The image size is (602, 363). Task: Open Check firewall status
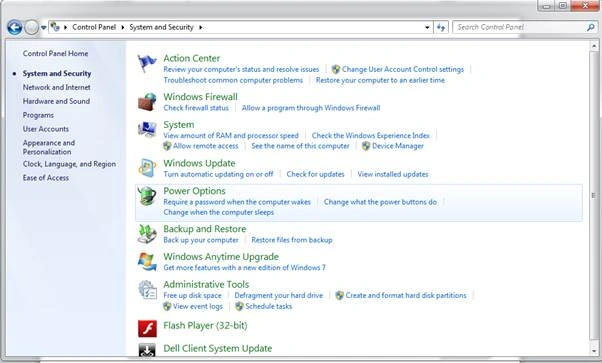196,108
